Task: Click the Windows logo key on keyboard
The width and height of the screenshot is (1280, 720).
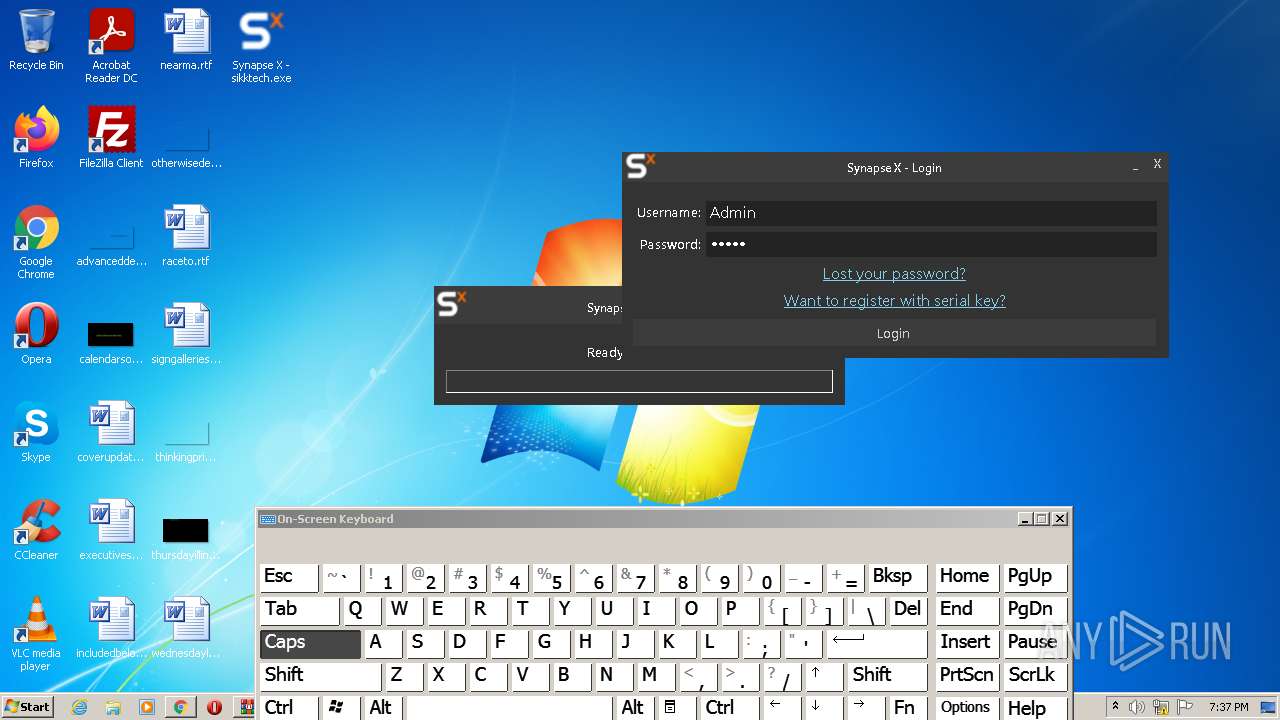Action: (340, 708)
